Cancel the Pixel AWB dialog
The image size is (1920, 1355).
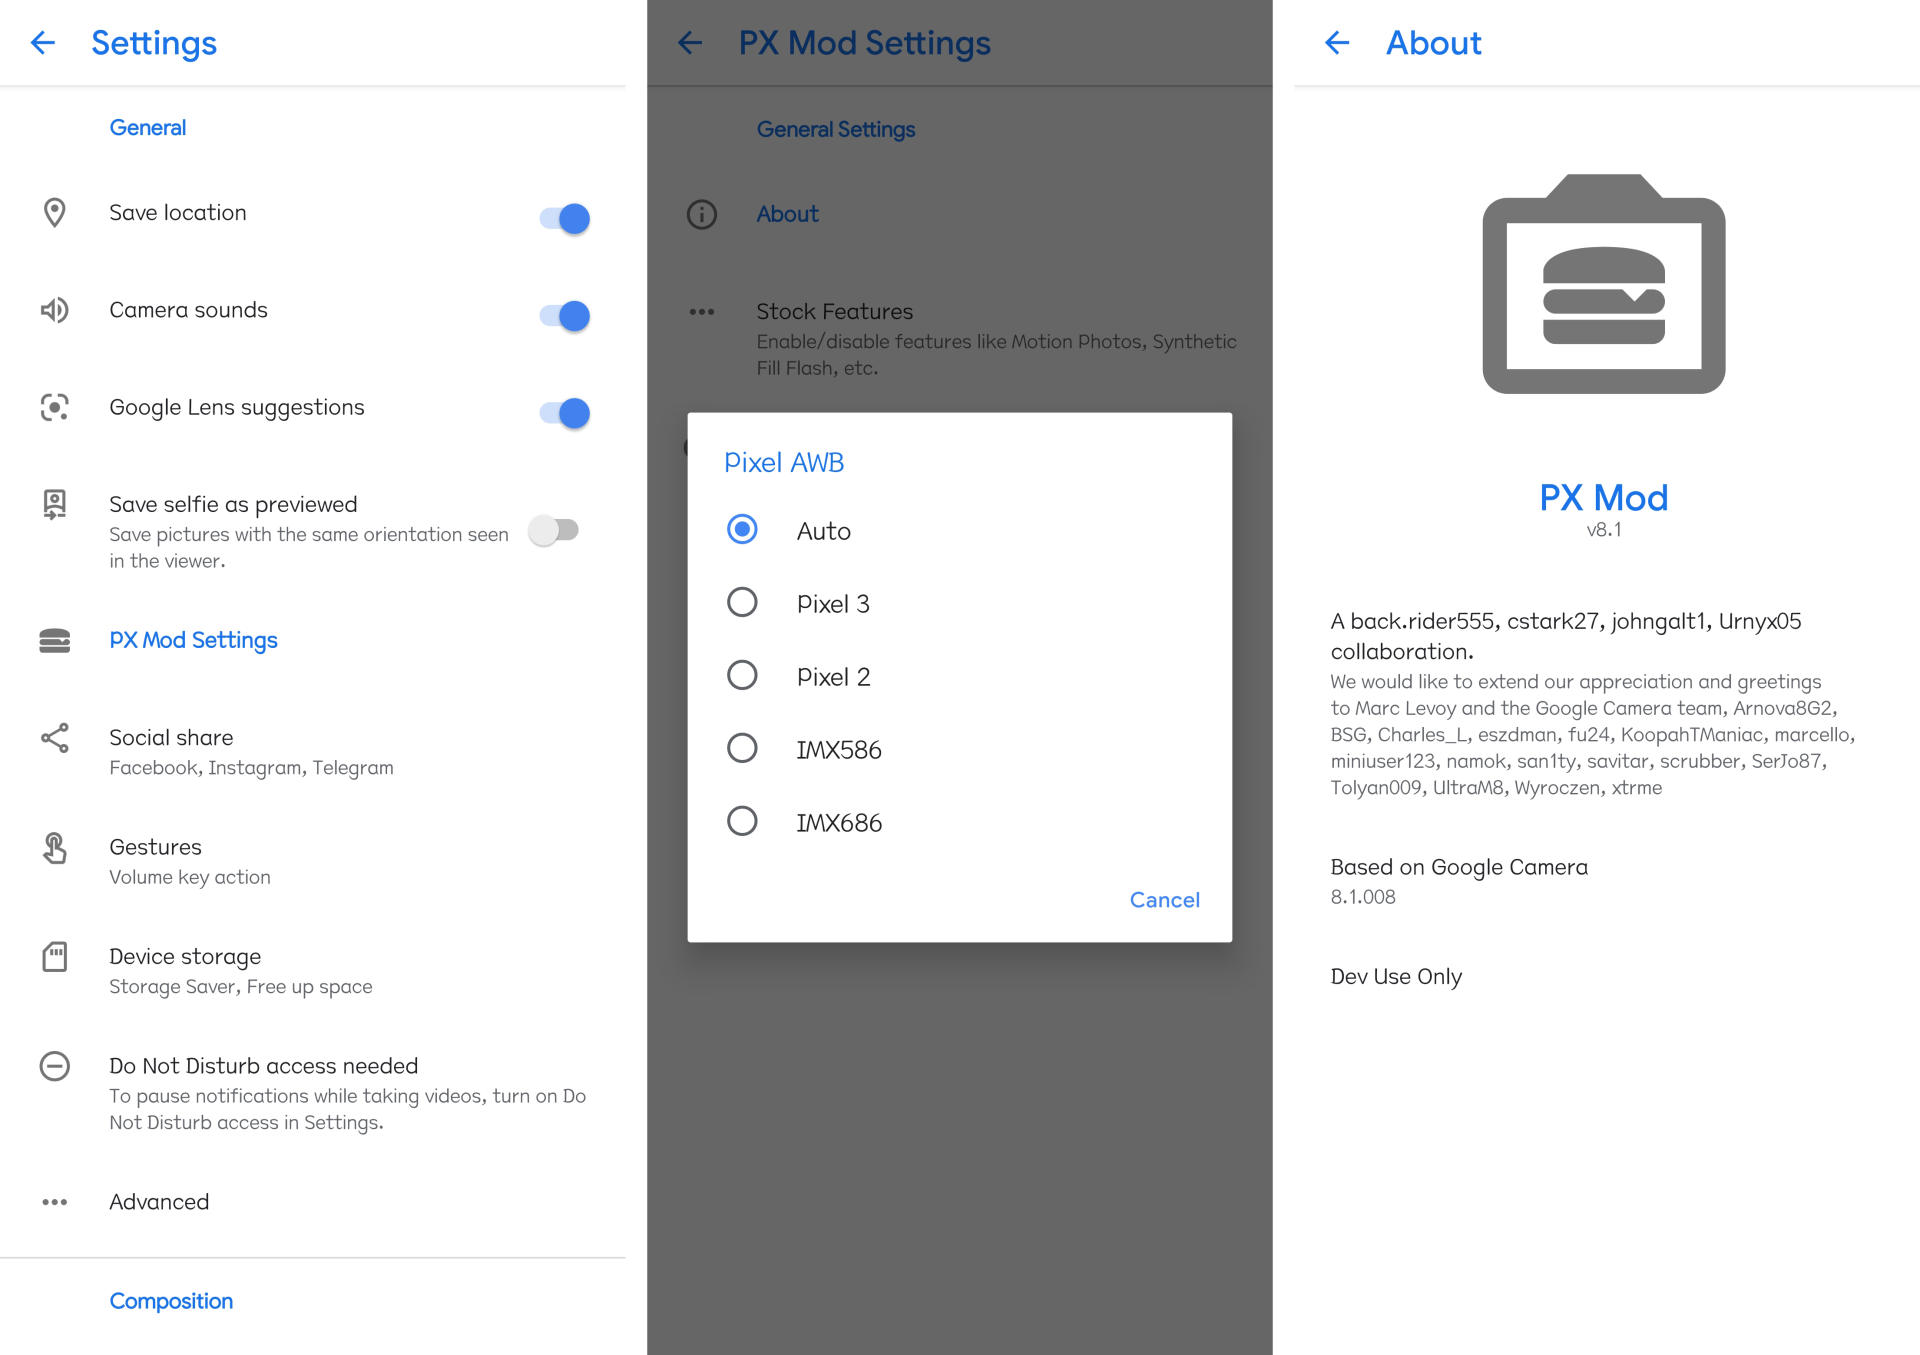click(x=1165, y=899)
